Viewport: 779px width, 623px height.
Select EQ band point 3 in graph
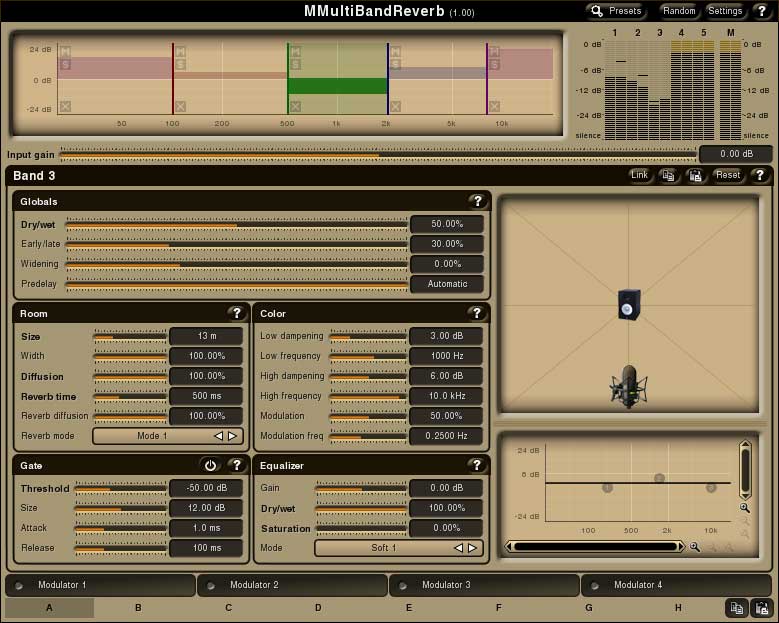click(711, 488)
